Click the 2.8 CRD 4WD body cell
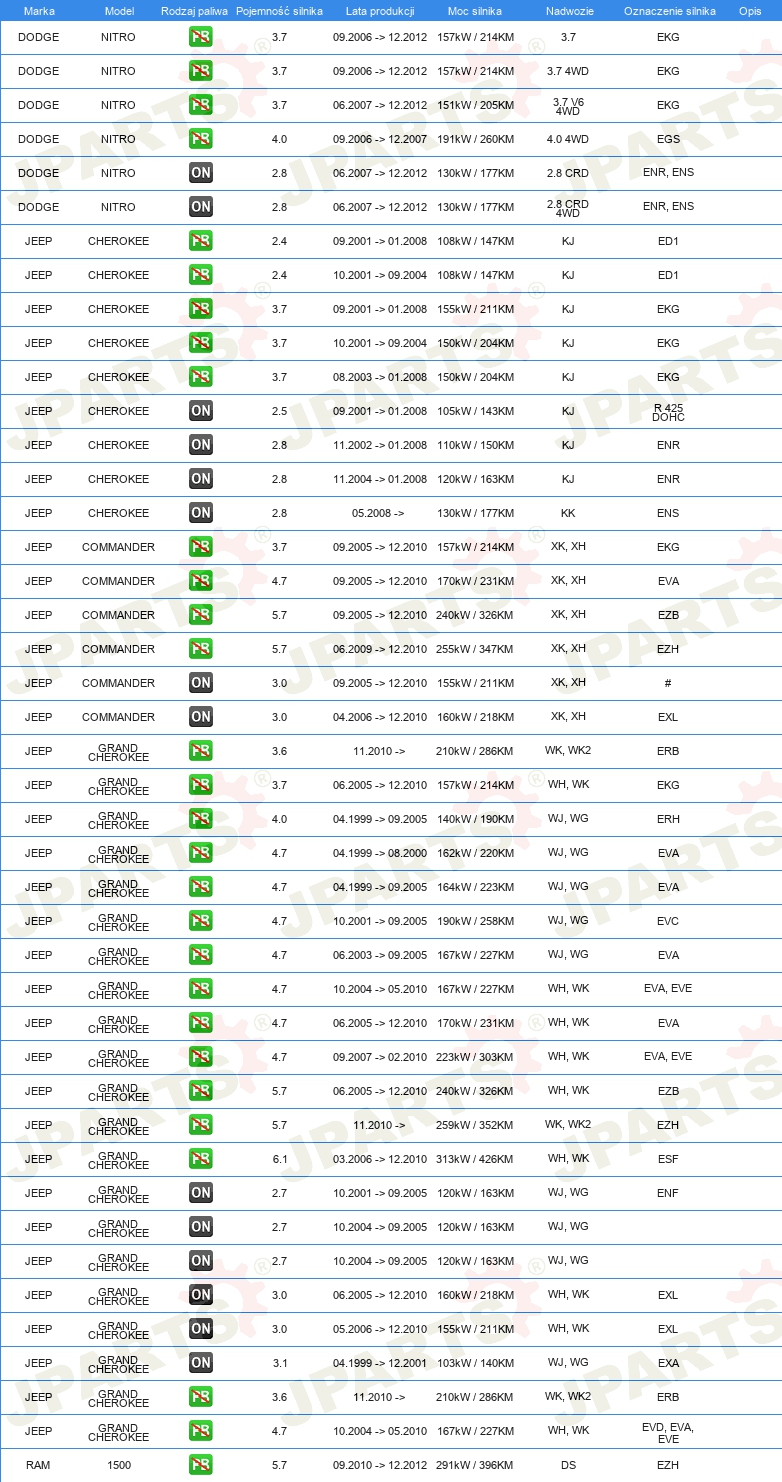 [568, 208]
